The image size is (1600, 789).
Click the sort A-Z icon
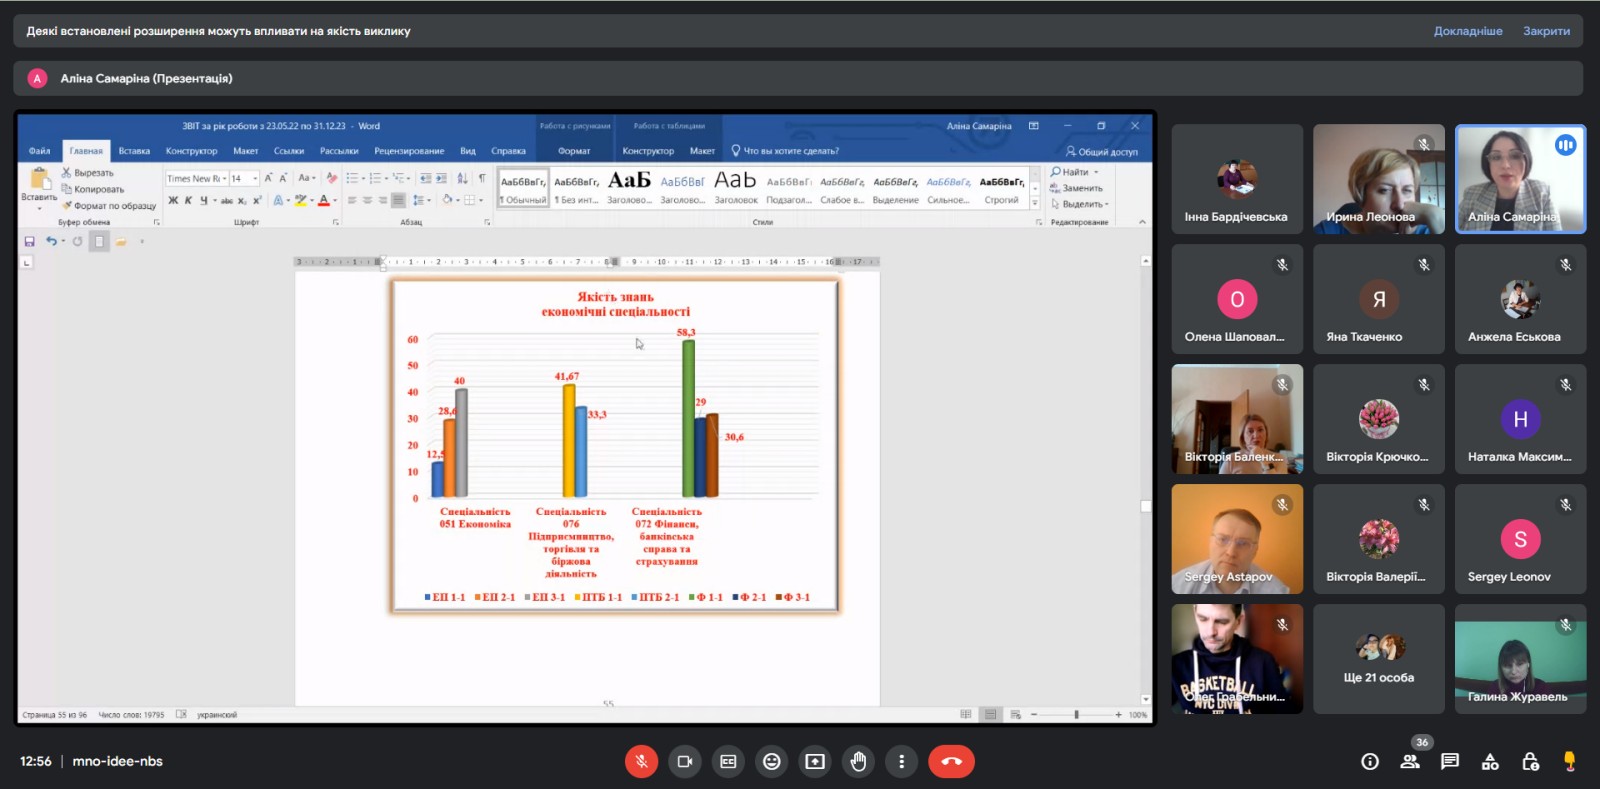pos(462,178)
